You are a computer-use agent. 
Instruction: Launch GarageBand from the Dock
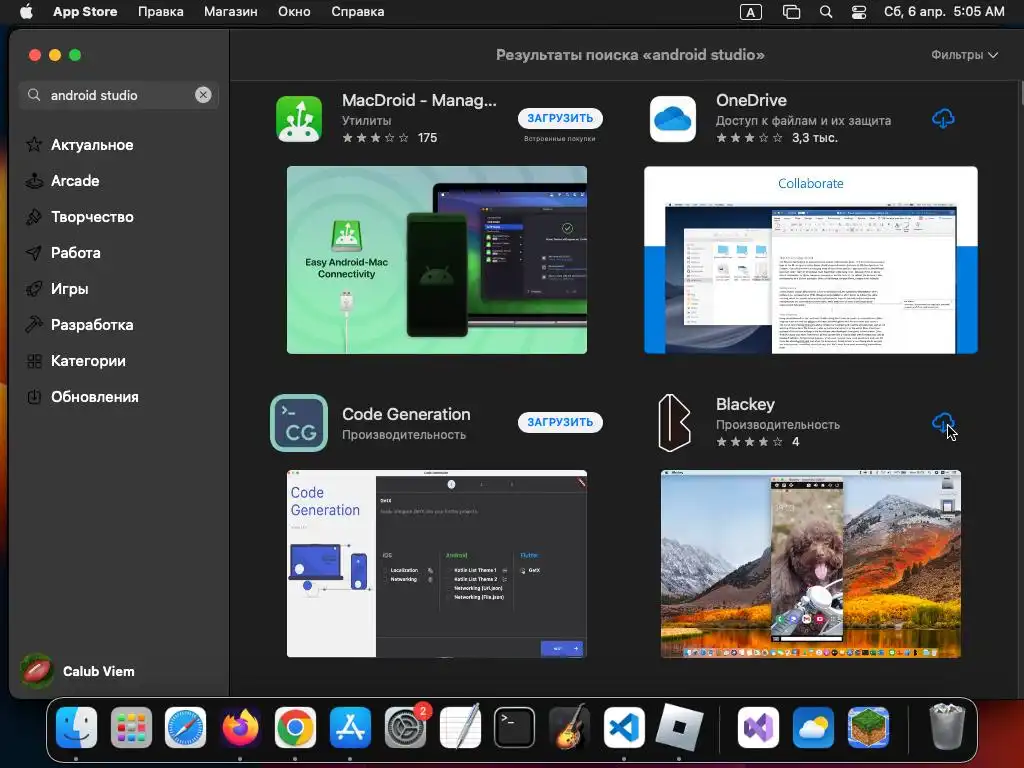coord(569,727)
